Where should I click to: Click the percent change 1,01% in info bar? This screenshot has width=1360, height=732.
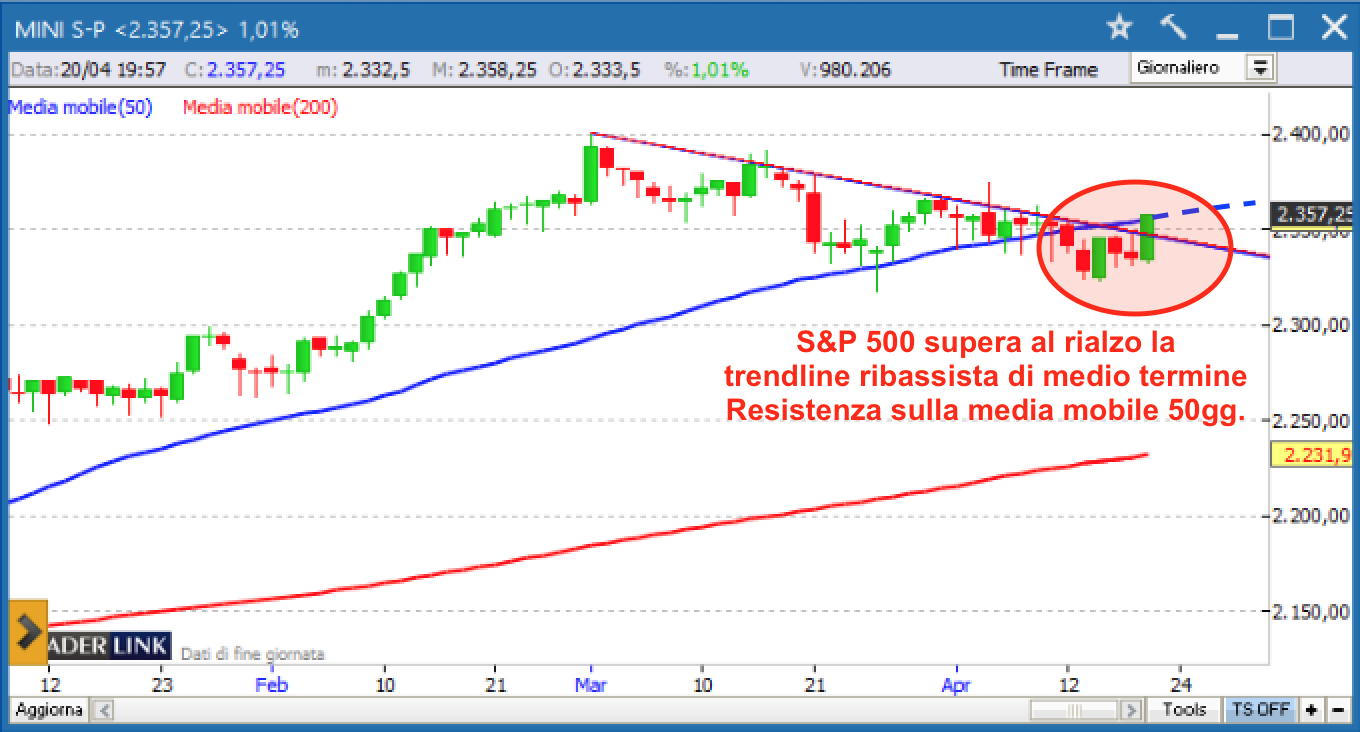707,70
